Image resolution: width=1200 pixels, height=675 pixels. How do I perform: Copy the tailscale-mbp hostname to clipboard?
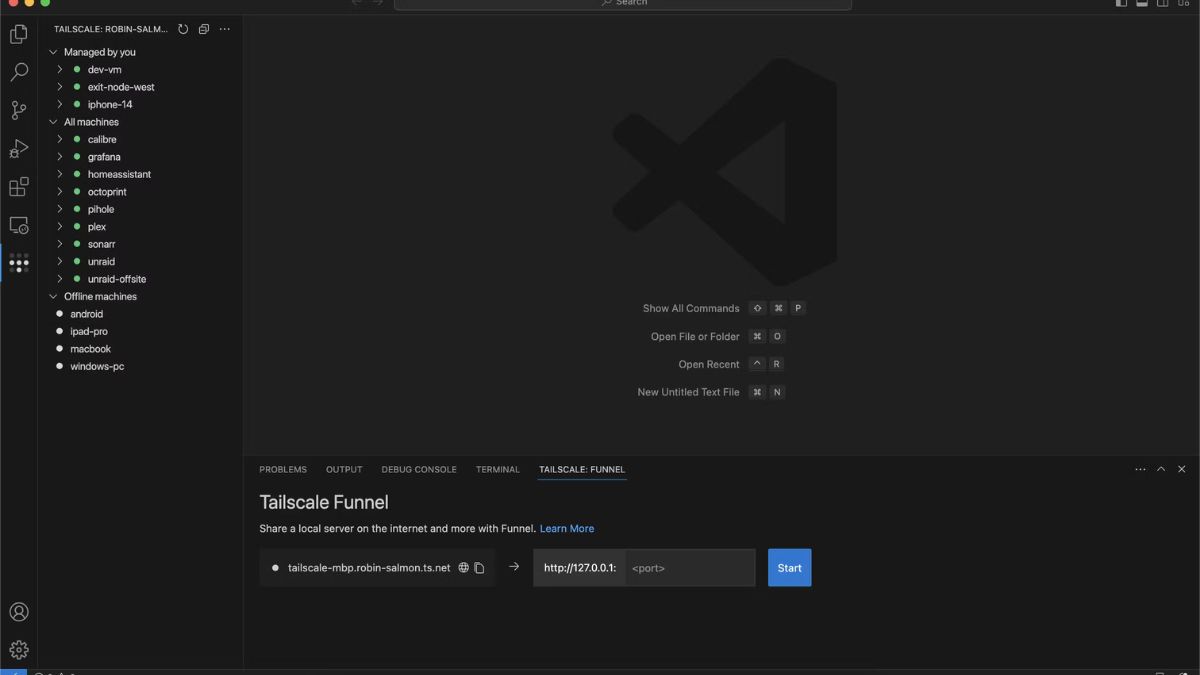(x=479, y=568)
